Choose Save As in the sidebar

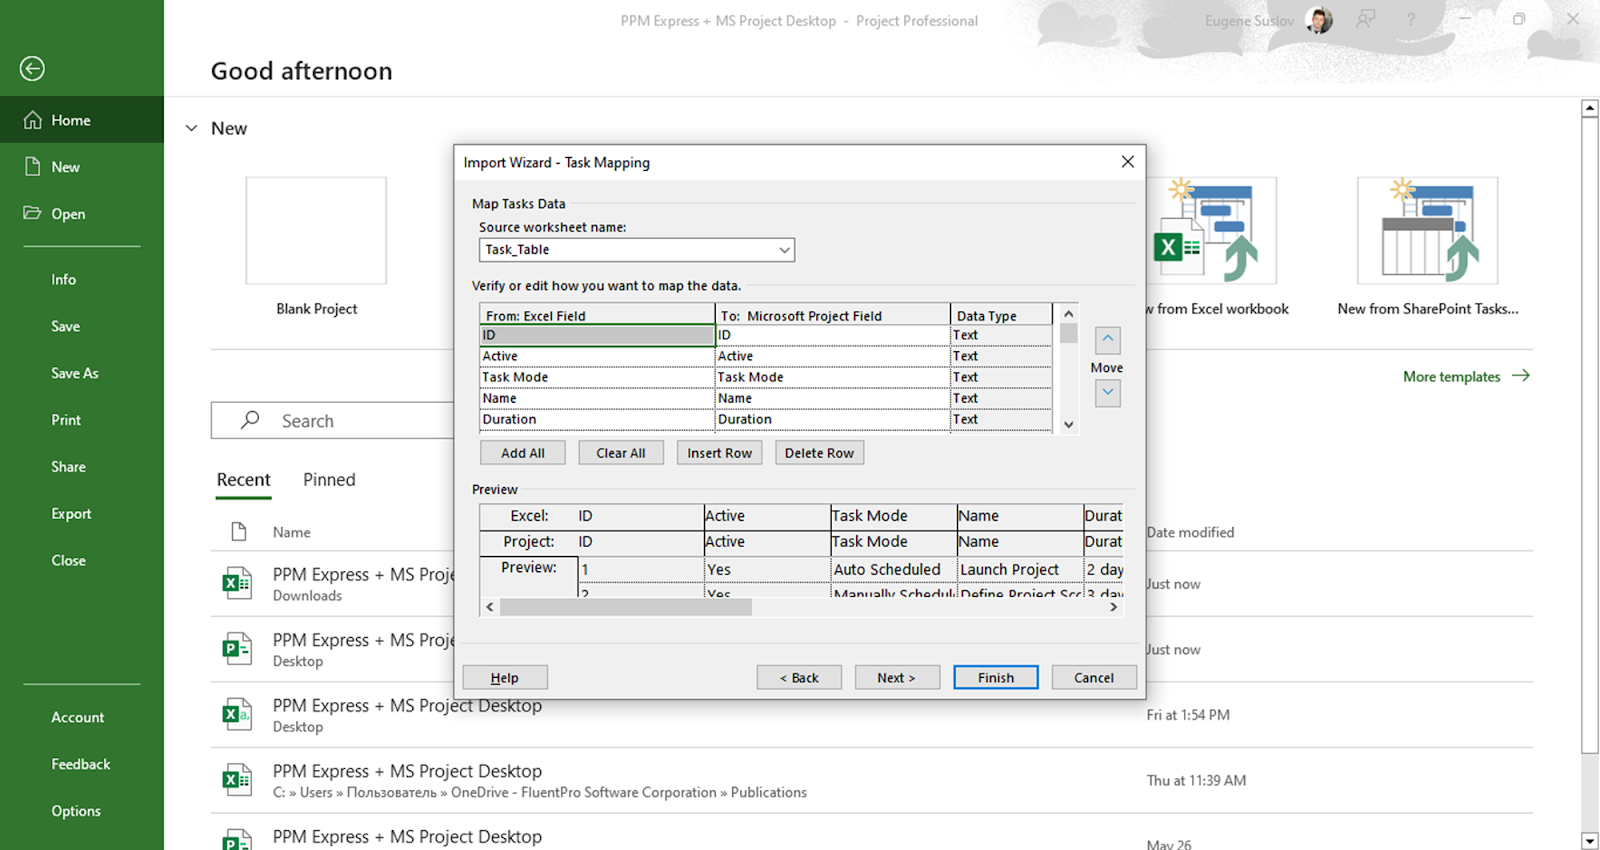click(75, 373)
